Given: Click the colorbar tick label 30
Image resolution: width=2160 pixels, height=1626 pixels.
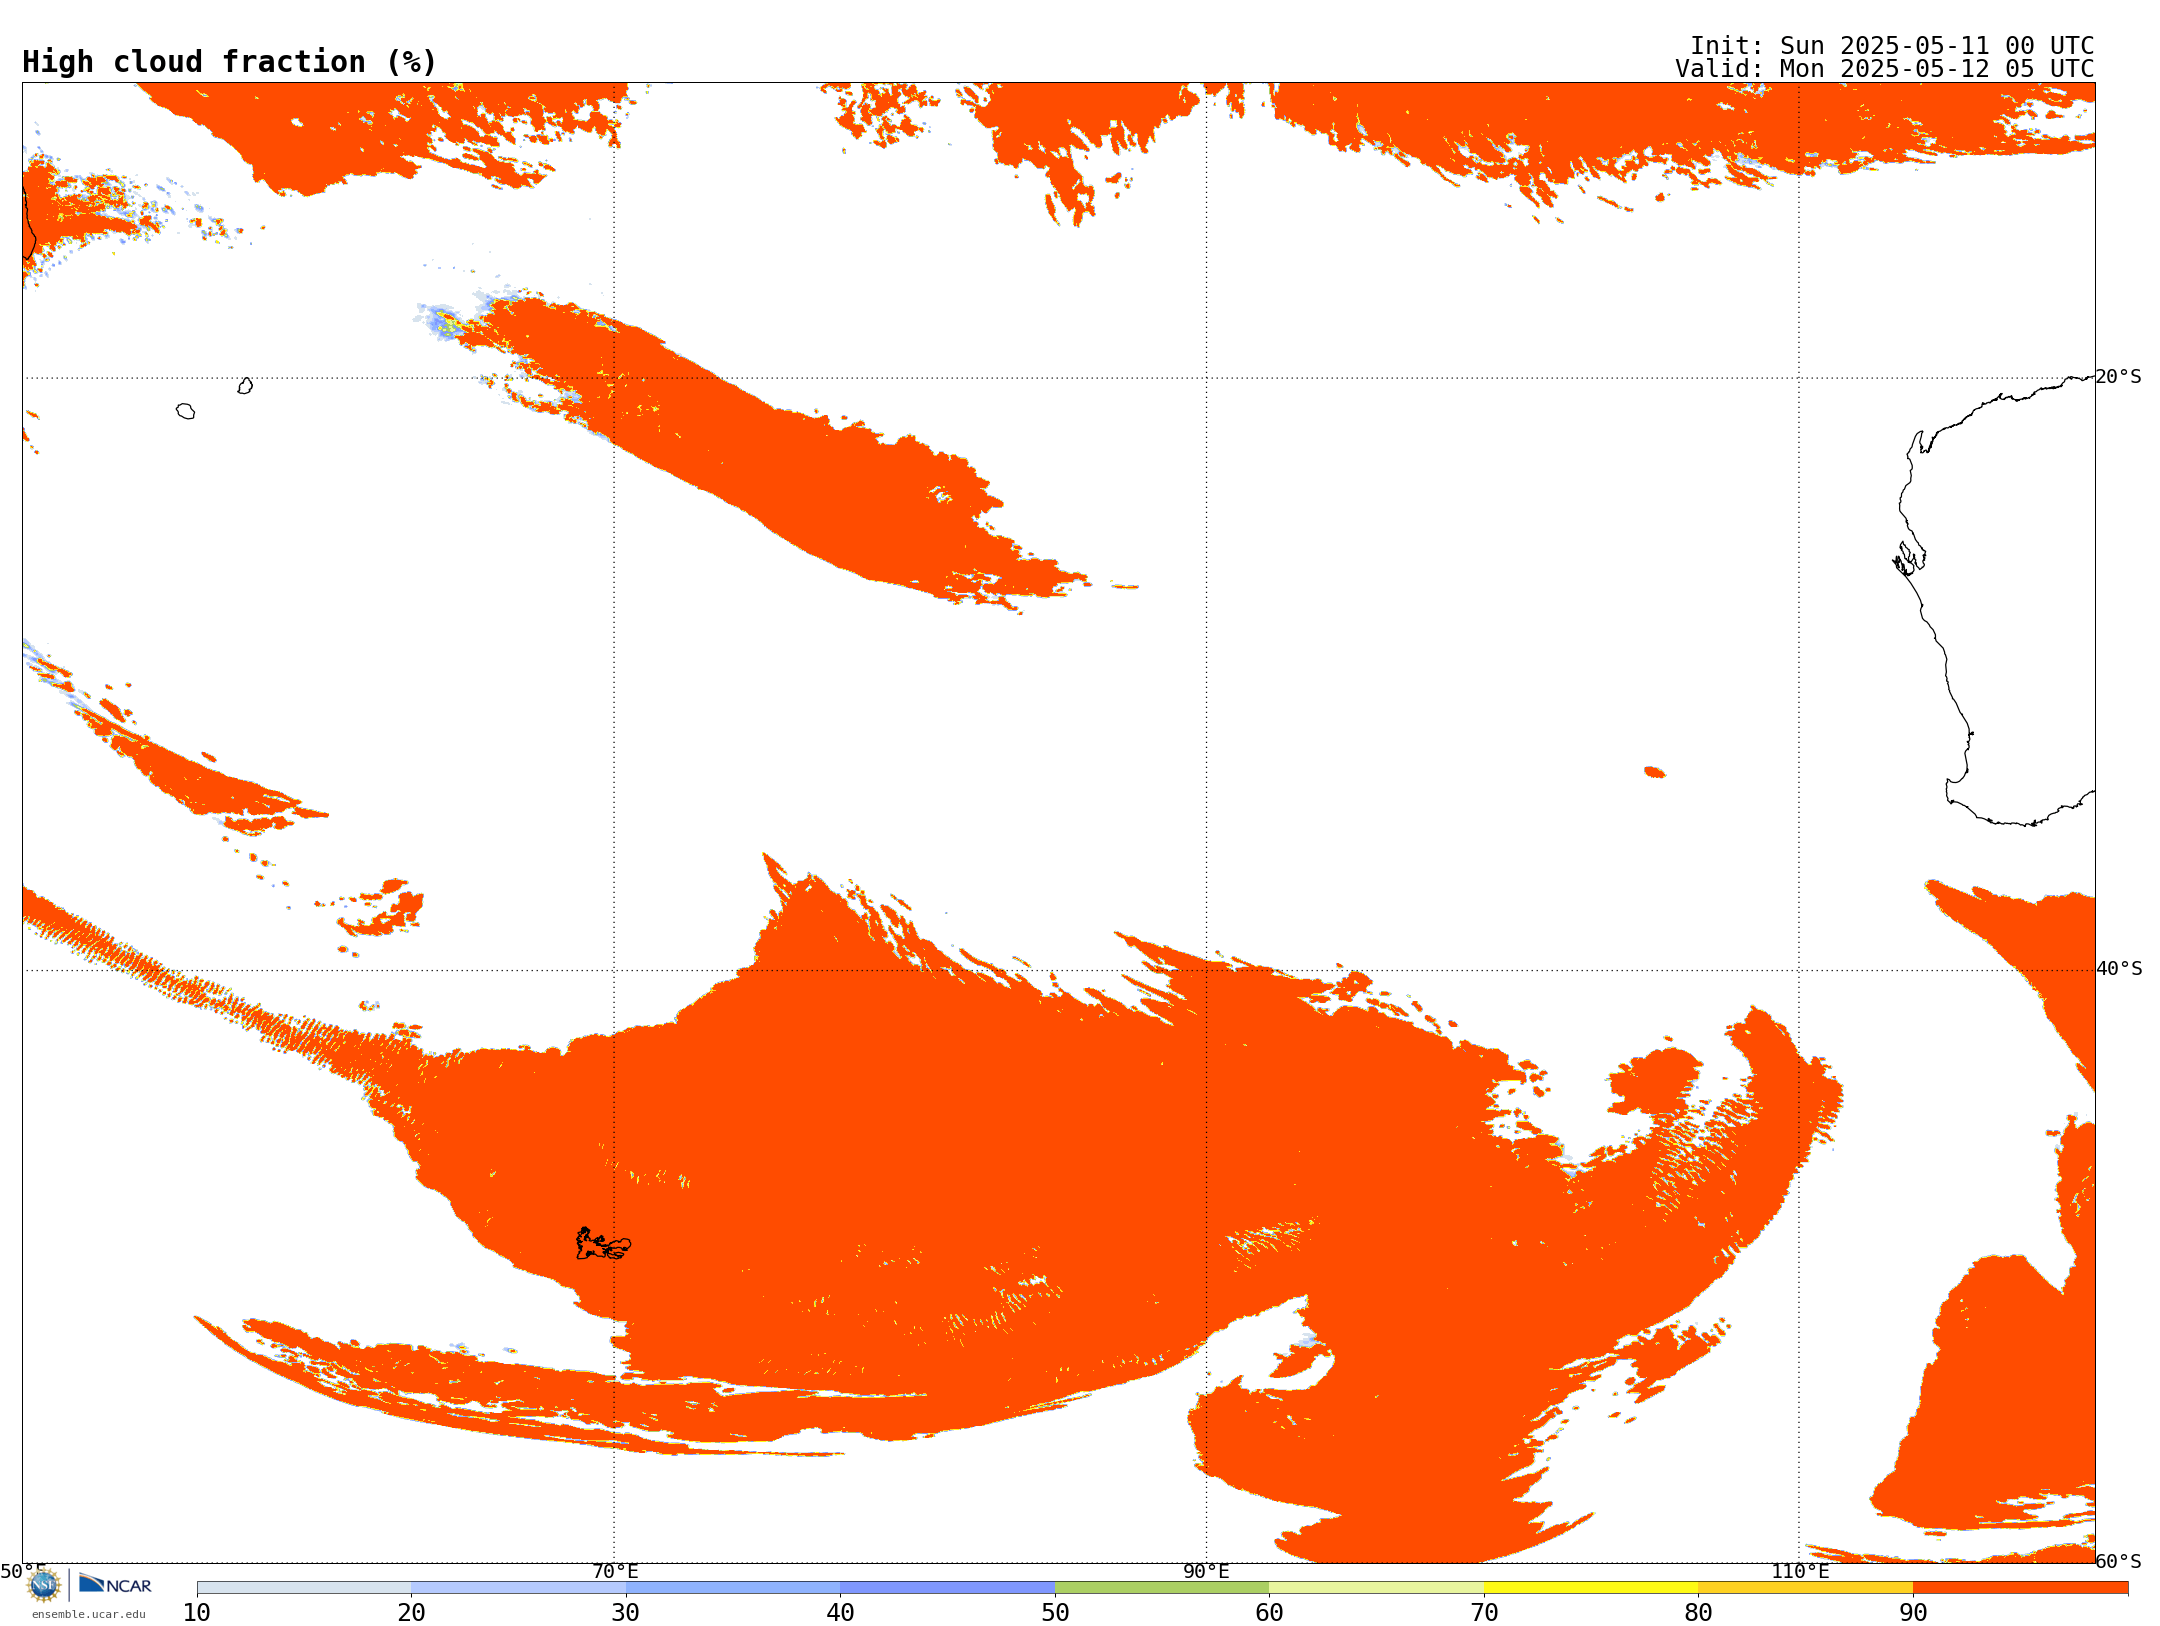Looking at the screenshot, I should click(626, 1613).
